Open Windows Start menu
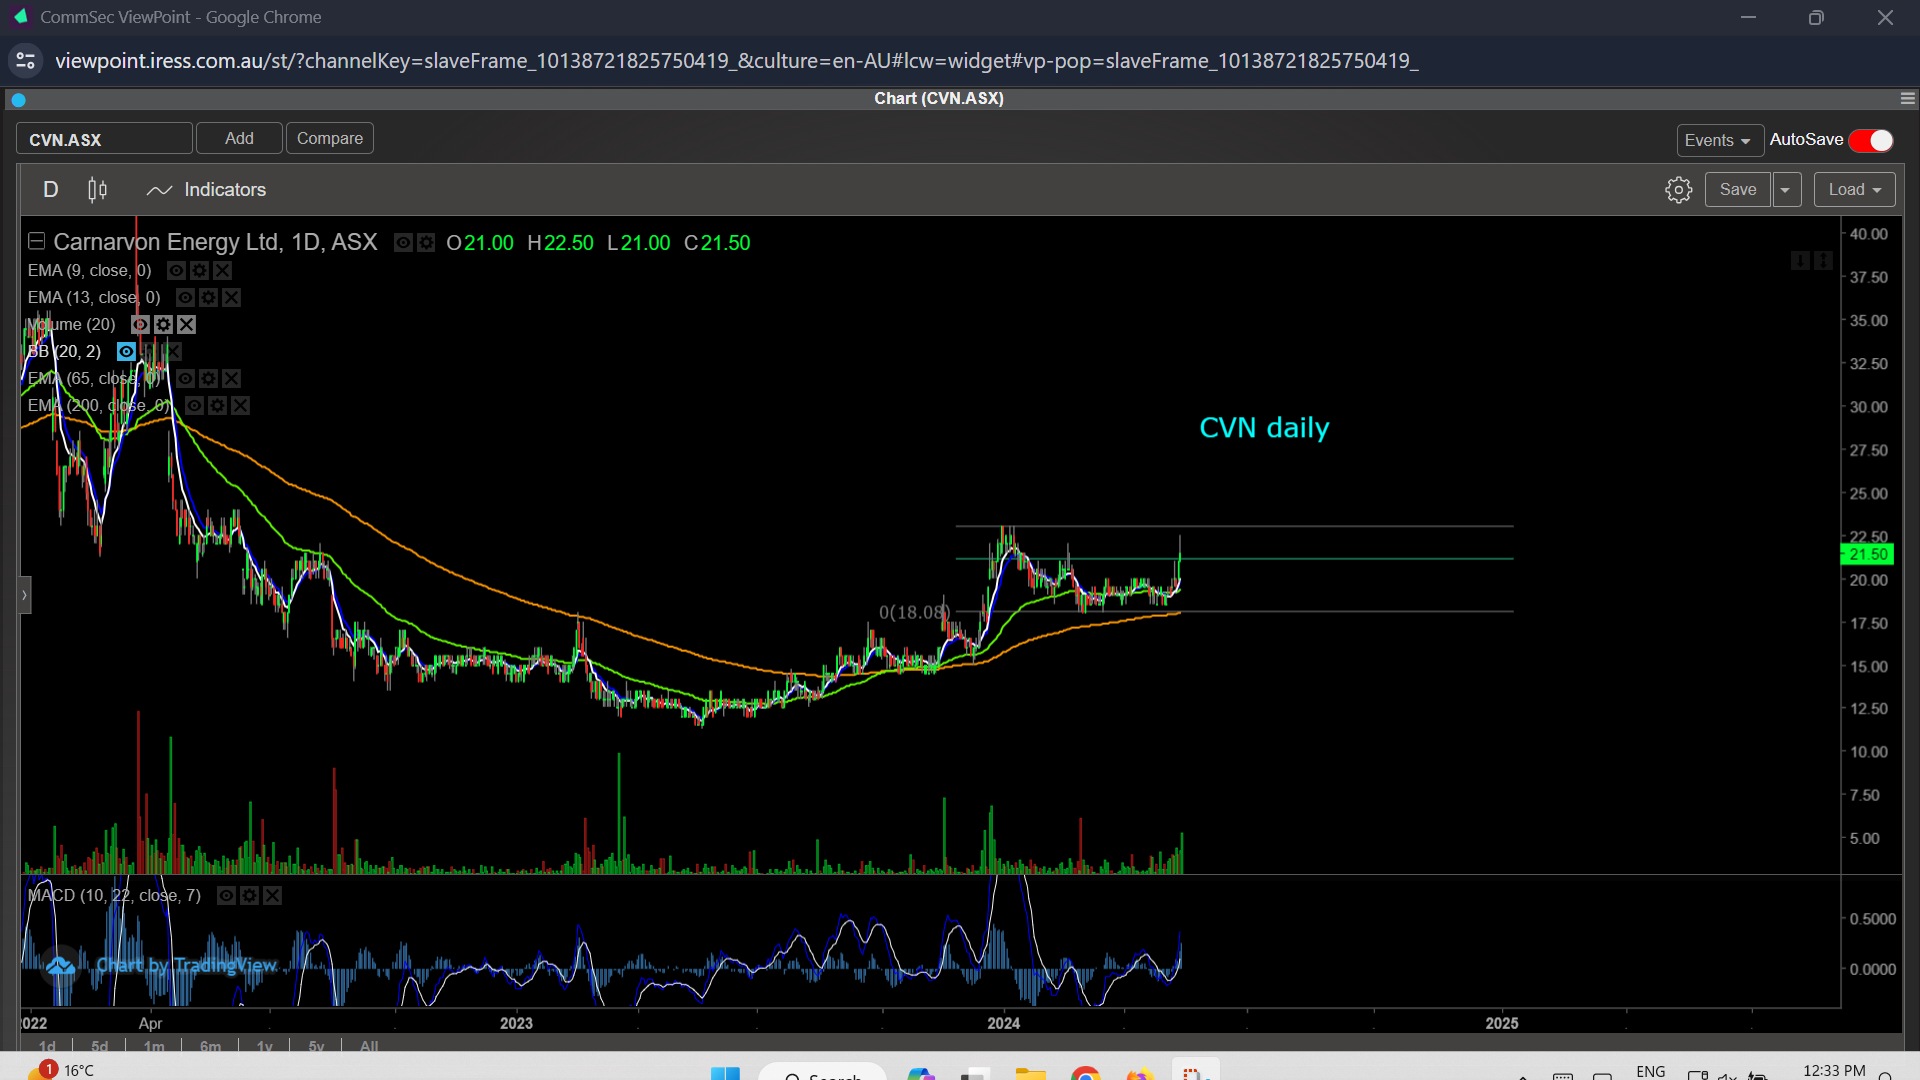This screenshot has width=1920, height=1080. tap(725, 1073)
